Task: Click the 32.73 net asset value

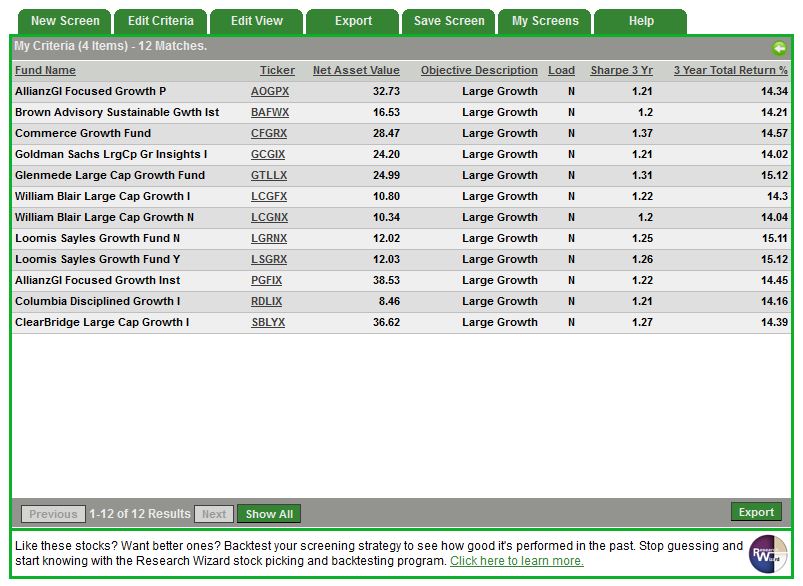Action: click(x=386, y=91)
